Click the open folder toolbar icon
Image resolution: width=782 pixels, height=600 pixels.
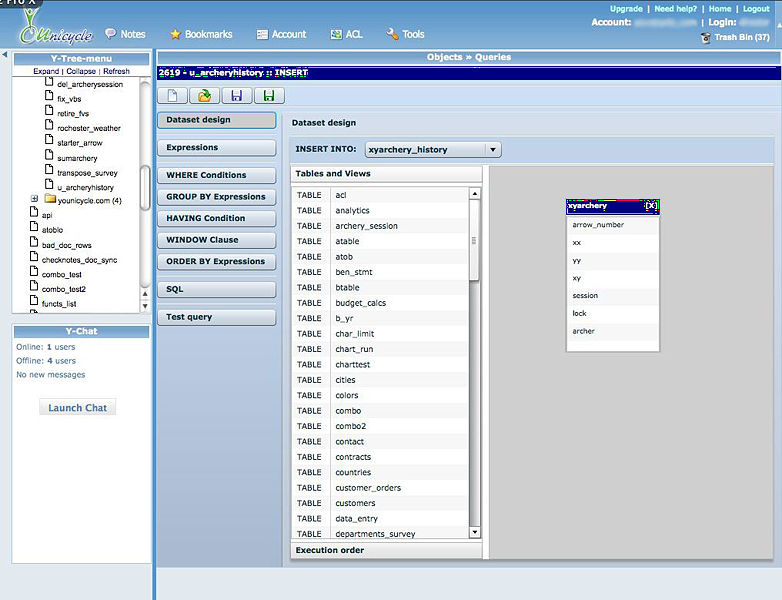click(x=204, y=96)
